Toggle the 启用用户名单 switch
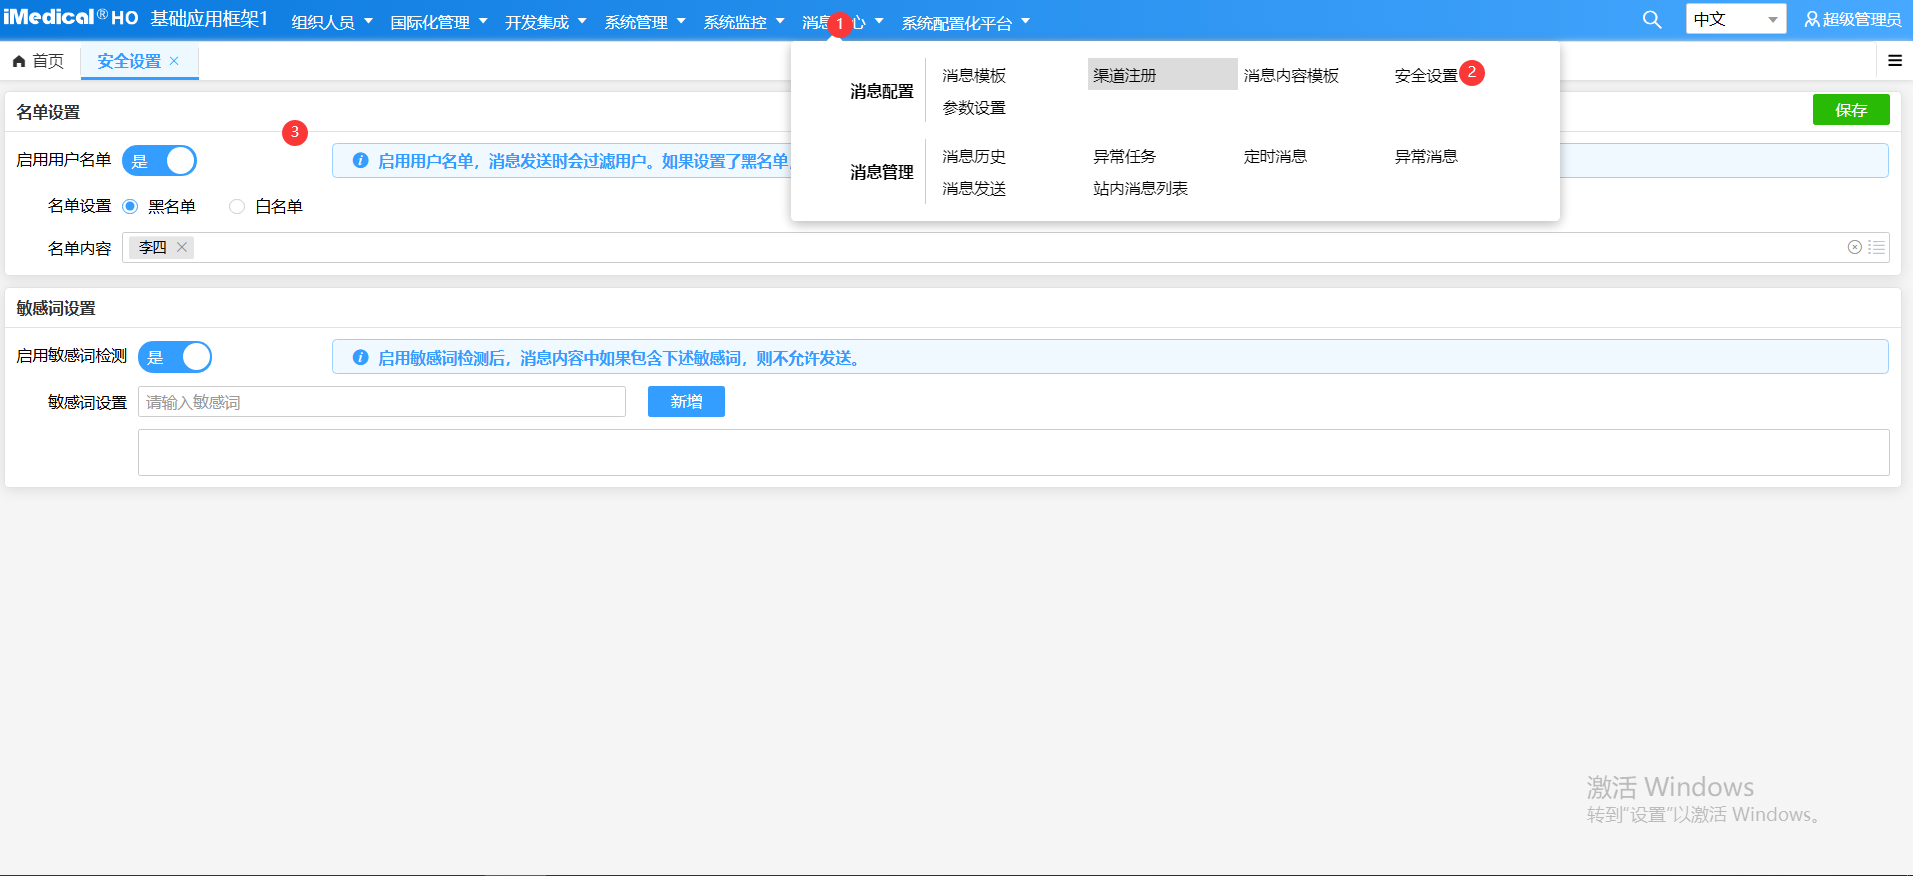 (x=160, y=161)
